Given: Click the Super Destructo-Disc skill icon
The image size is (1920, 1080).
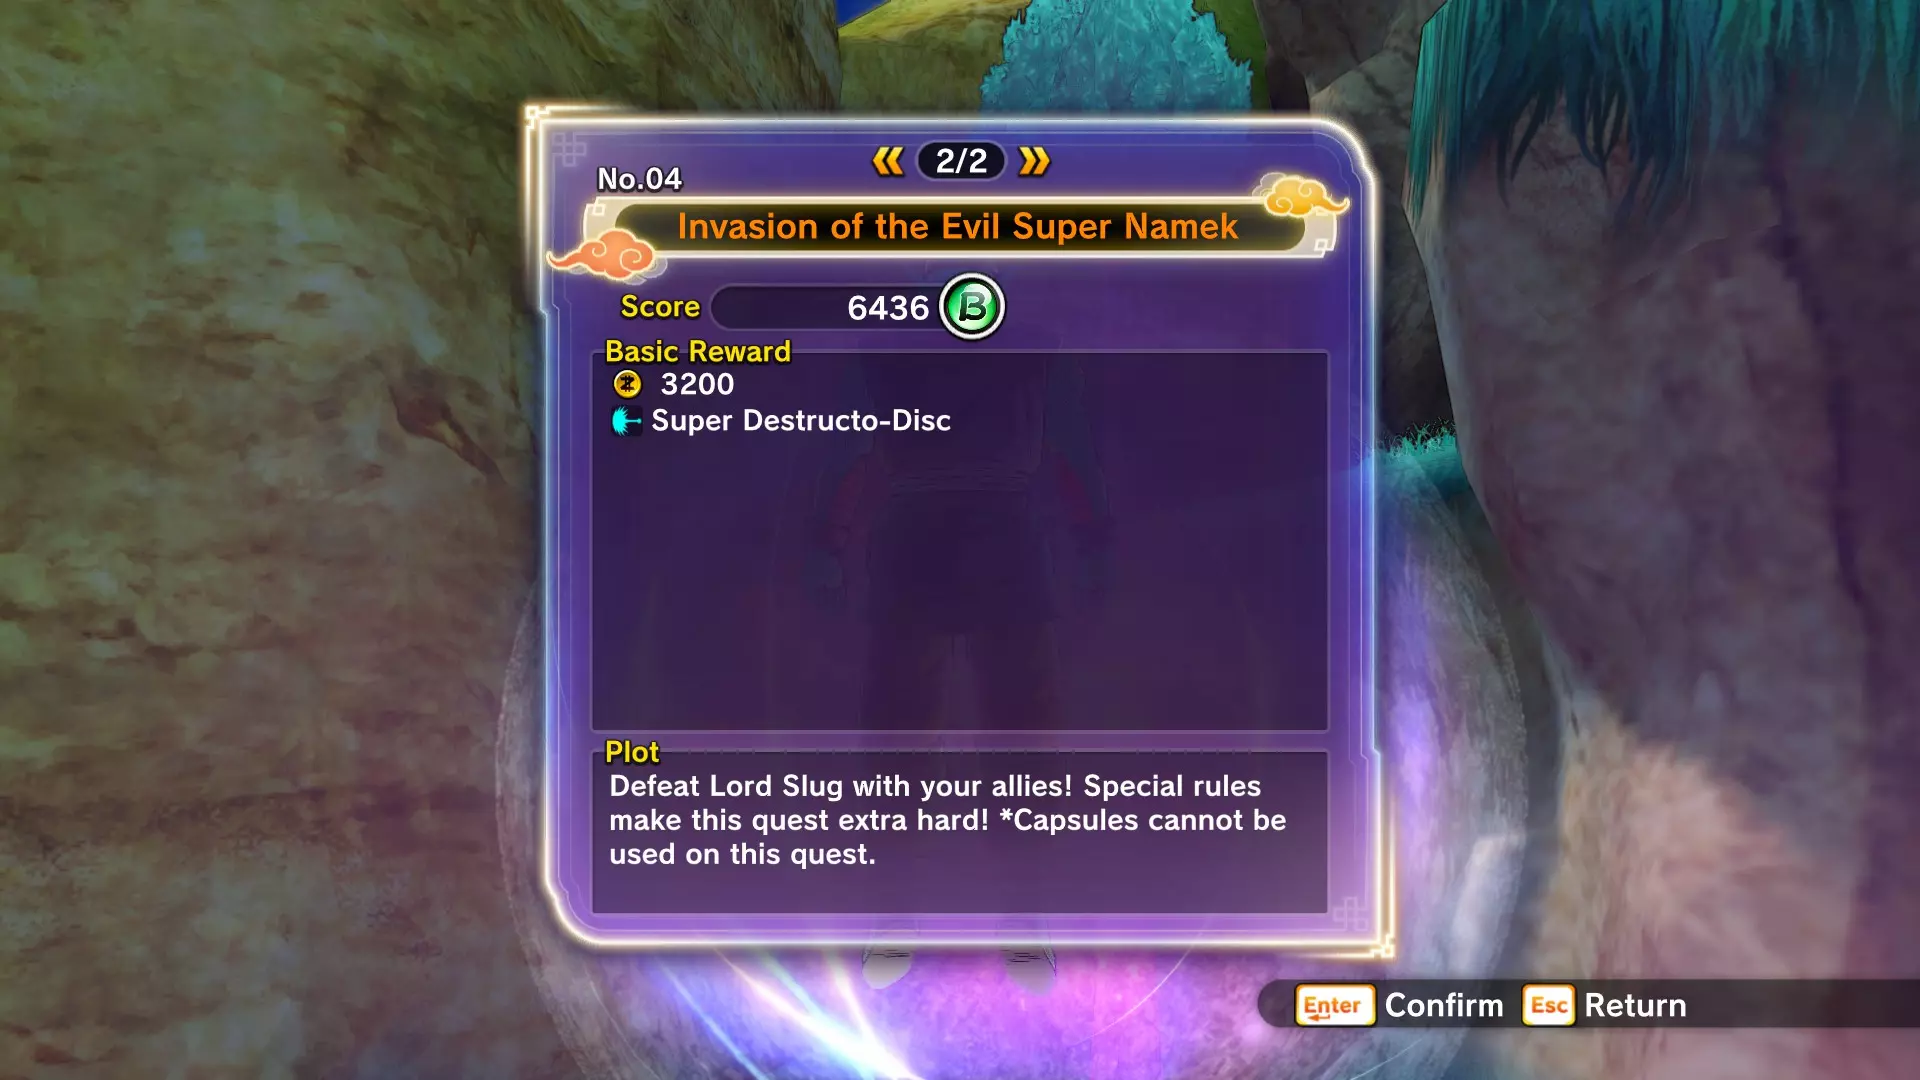Looking at the screenshot, I should pyautogui.click(x=626, y=421).
